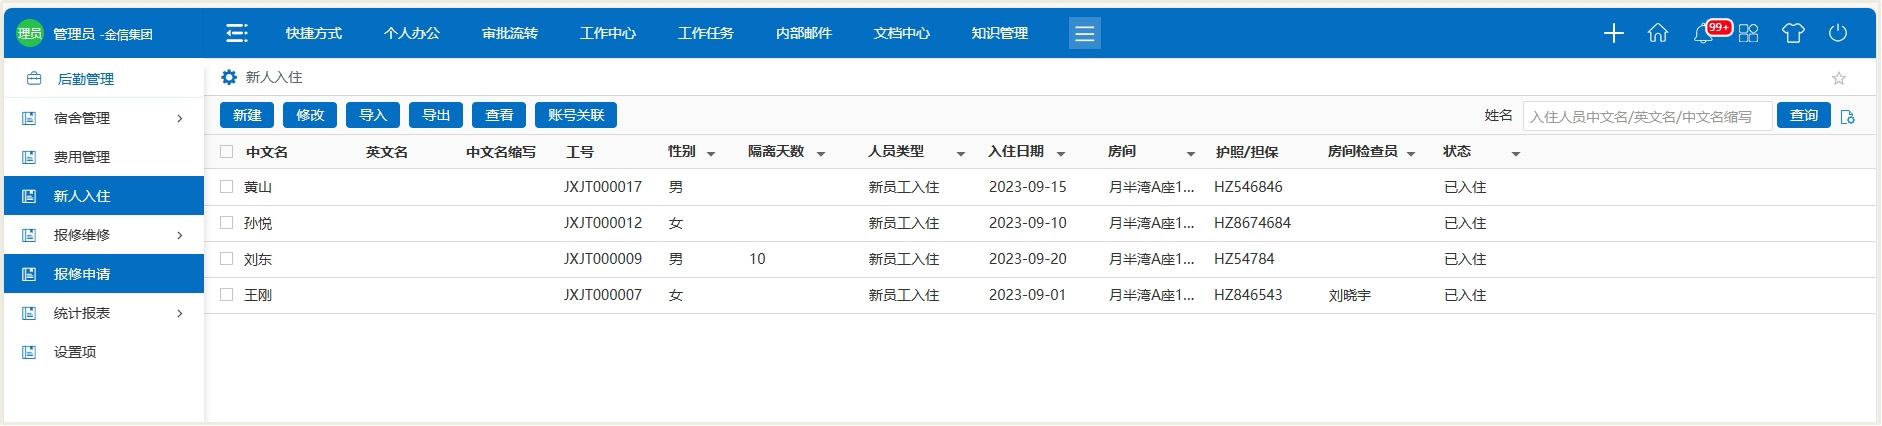This screenshot has height=426, width=1882.
Task: Click the advanced search icon beside 查询
Action: point(1847,117)
